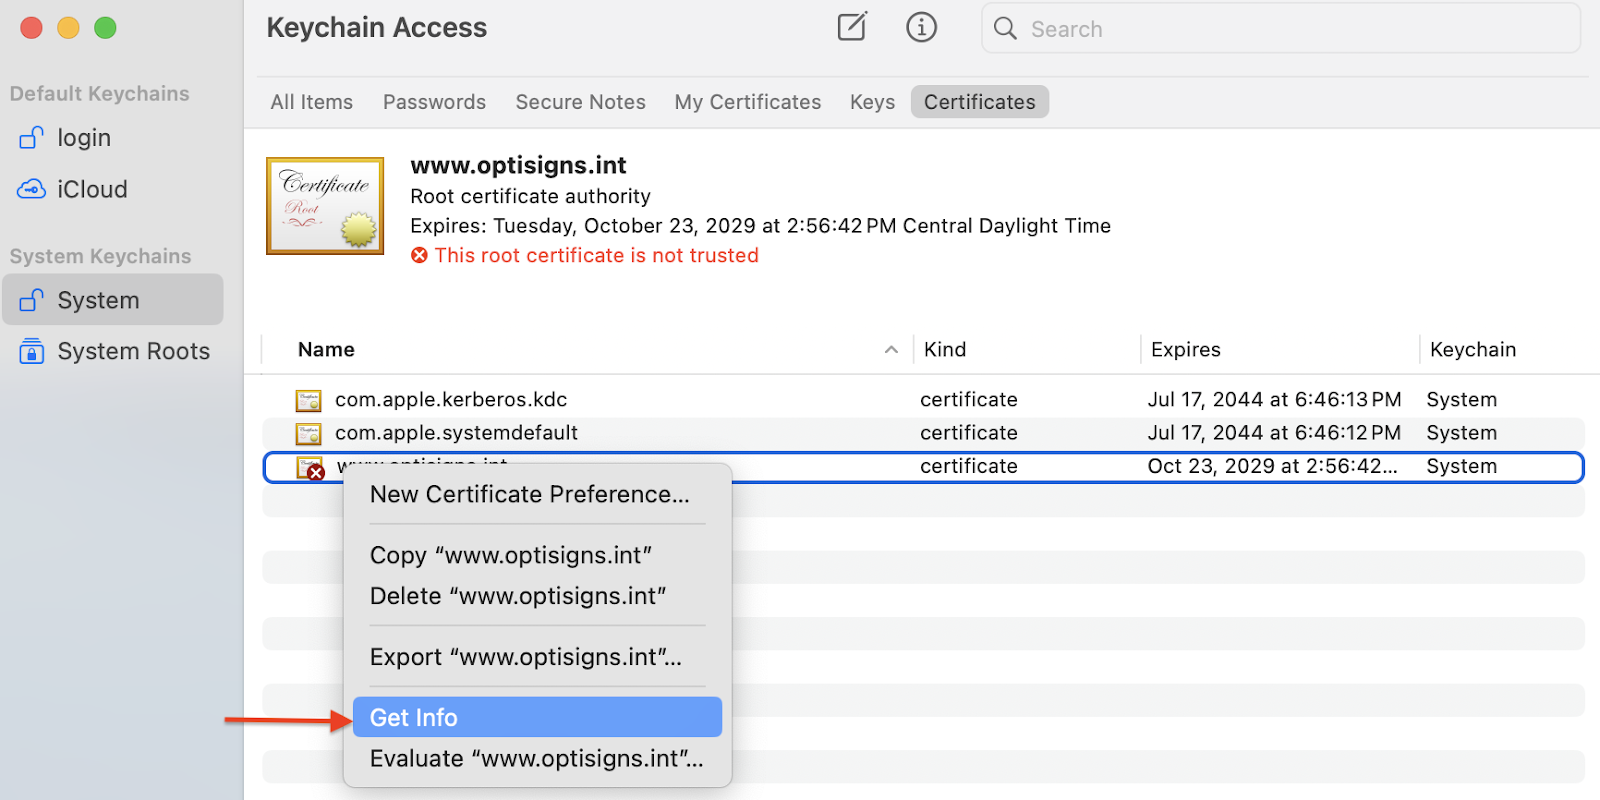
Task: Click the iCloud keychain cloud icon
Action: click(x=32, y=189)
